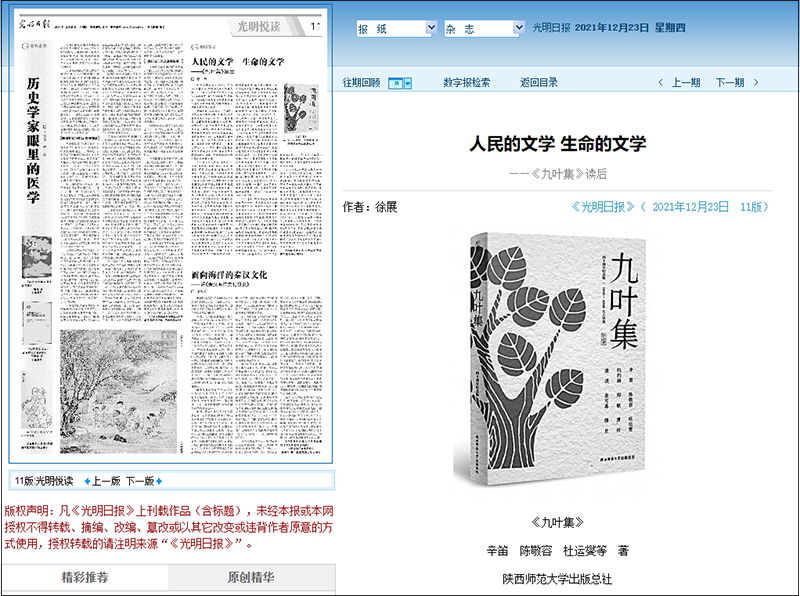
Task: Click the blue left arrow before 上一版
Action: click(x=87, y=481)
